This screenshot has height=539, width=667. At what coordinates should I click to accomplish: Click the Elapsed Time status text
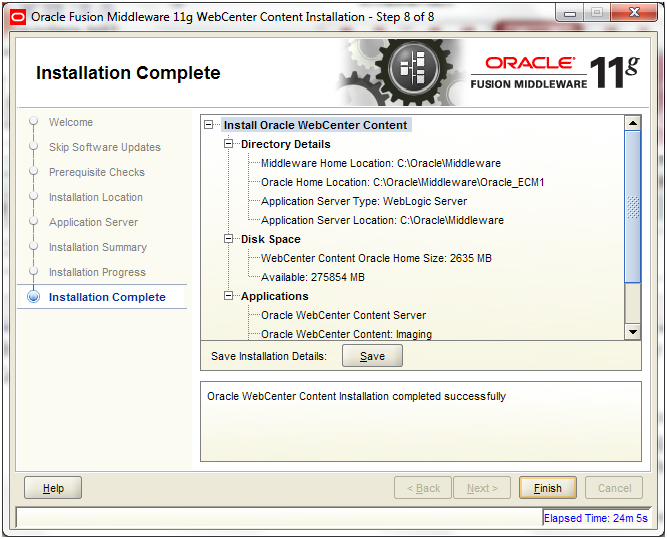tap(596, 518)
